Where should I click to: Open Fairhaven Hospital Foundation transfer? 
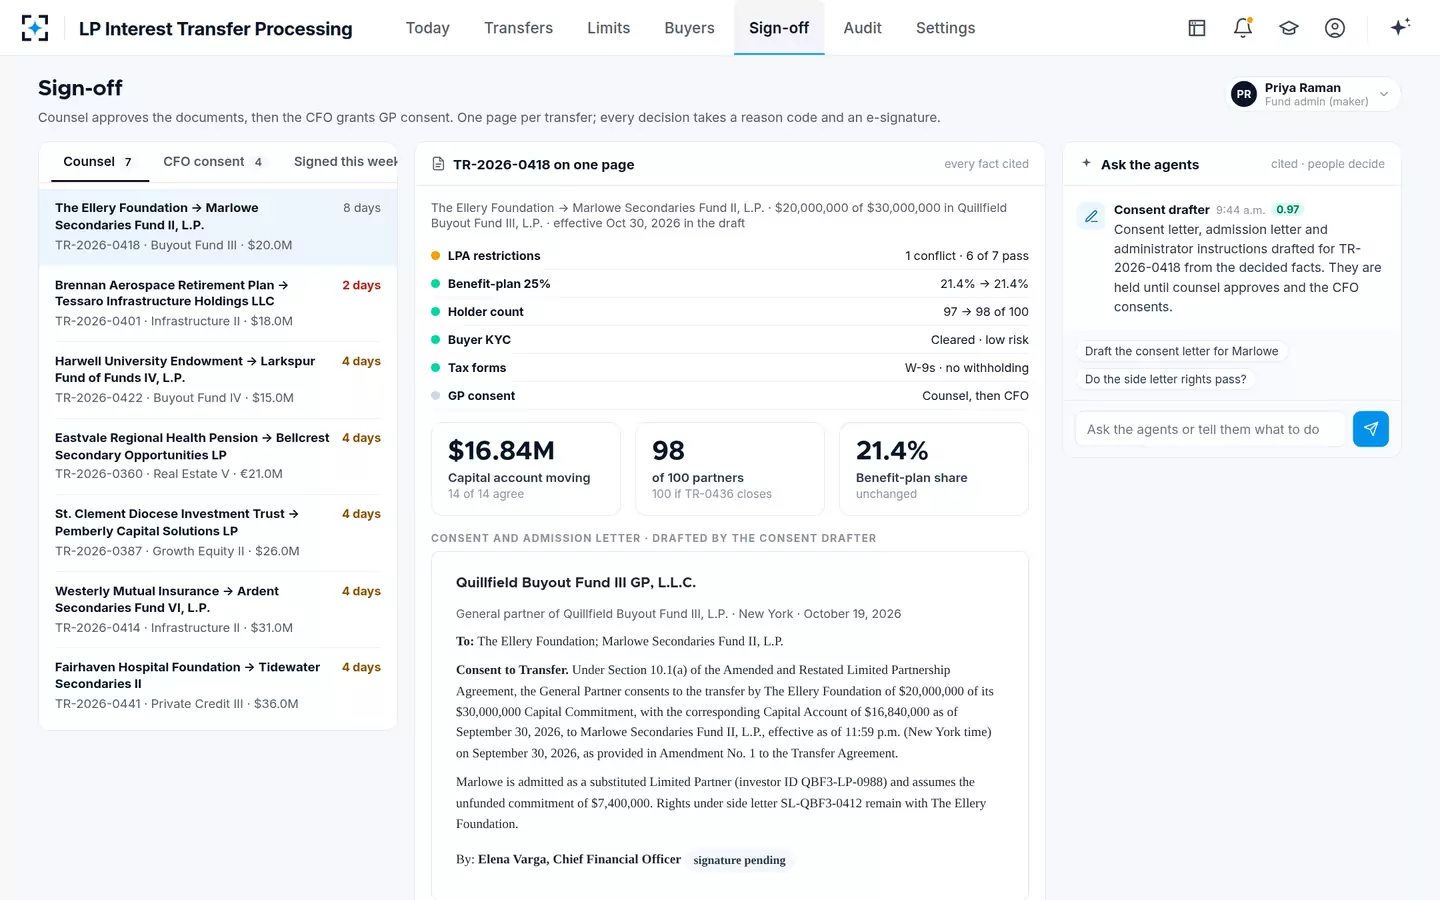(x=218, y=685)
